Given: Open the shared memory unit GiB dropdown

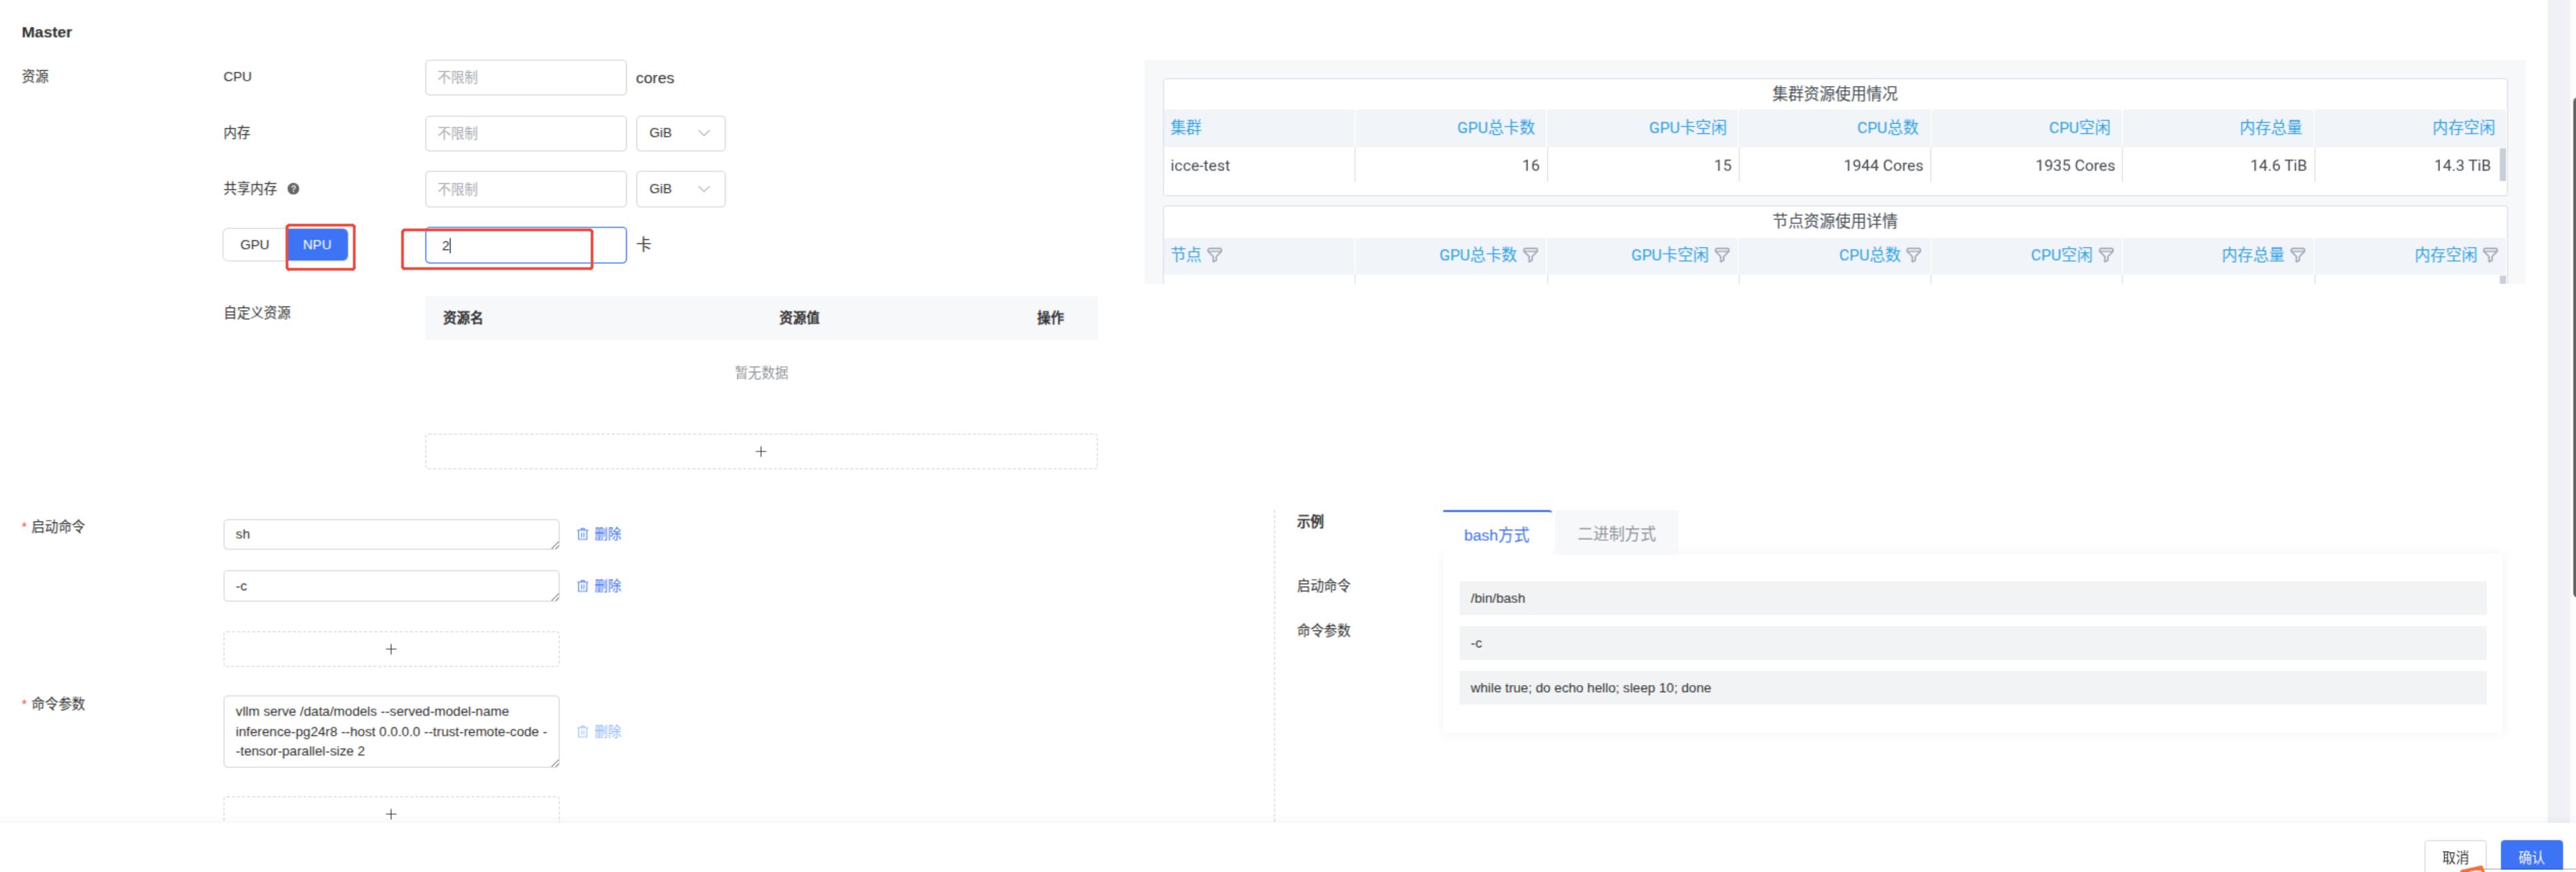Looking at the screenshot, I should (x=680, y=189).
